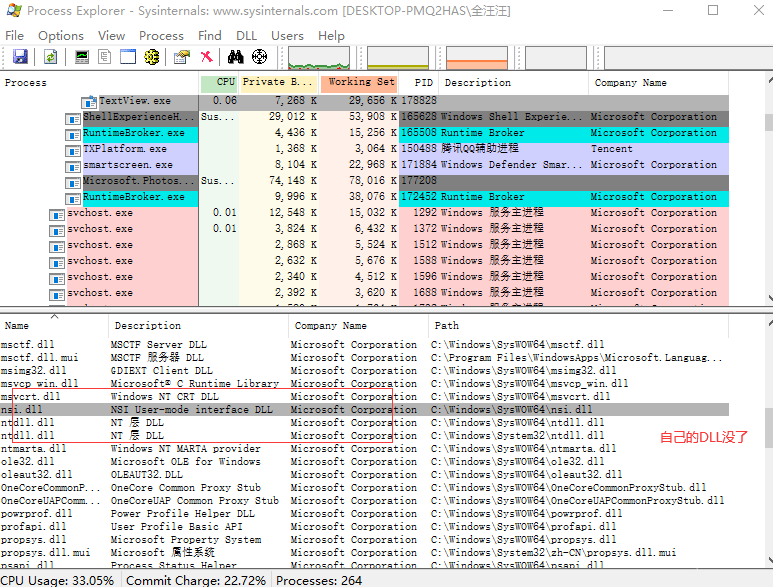This screenshot has width=773, height=587.
Task: Sort DLLs by Path column header
Action: click(578, 326)
